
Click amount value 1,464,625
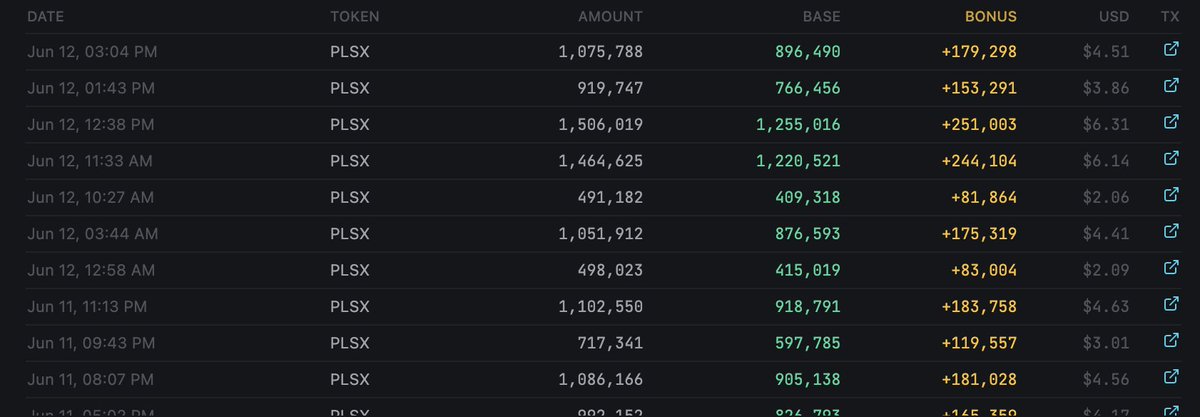click(601, 161)
